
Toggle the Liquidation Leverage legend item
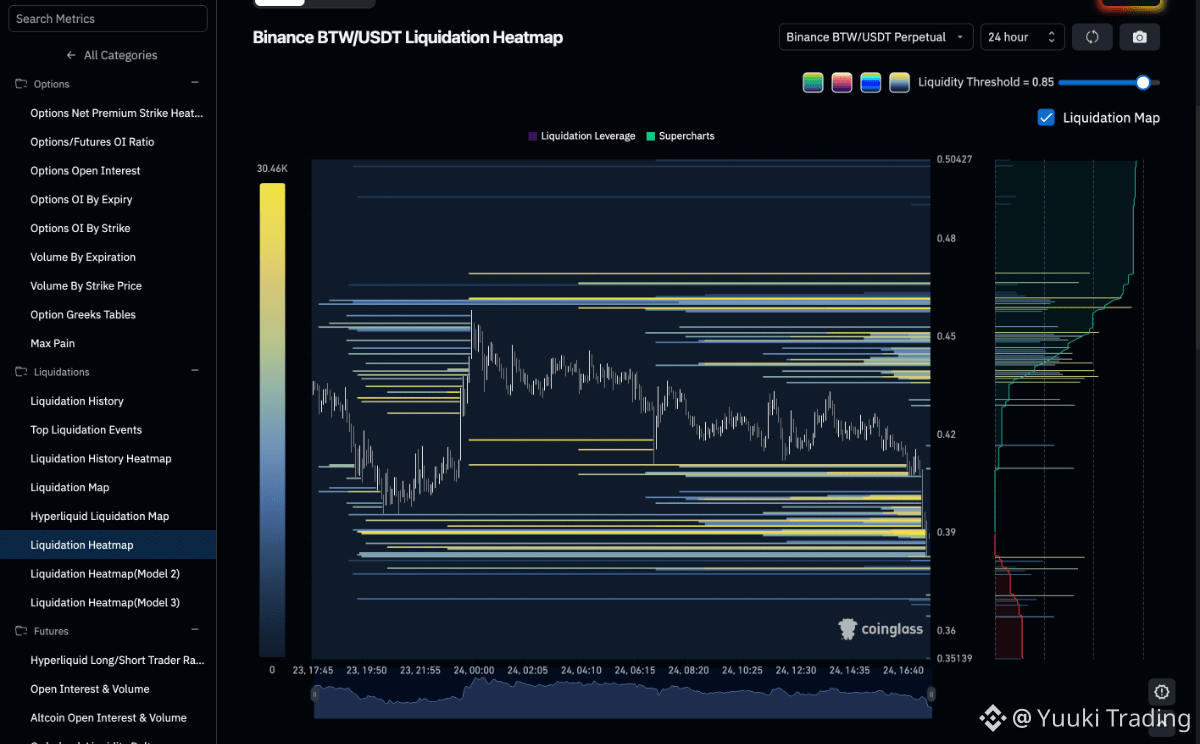[582, 136]
